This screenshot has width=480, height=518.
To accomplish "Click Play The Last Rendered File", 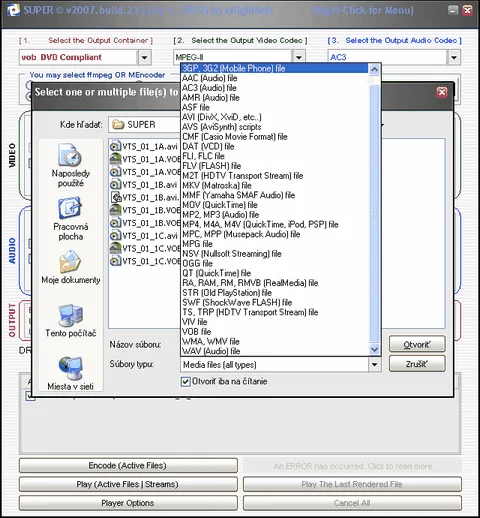I will pyautogui.click(x=352, y=484).
